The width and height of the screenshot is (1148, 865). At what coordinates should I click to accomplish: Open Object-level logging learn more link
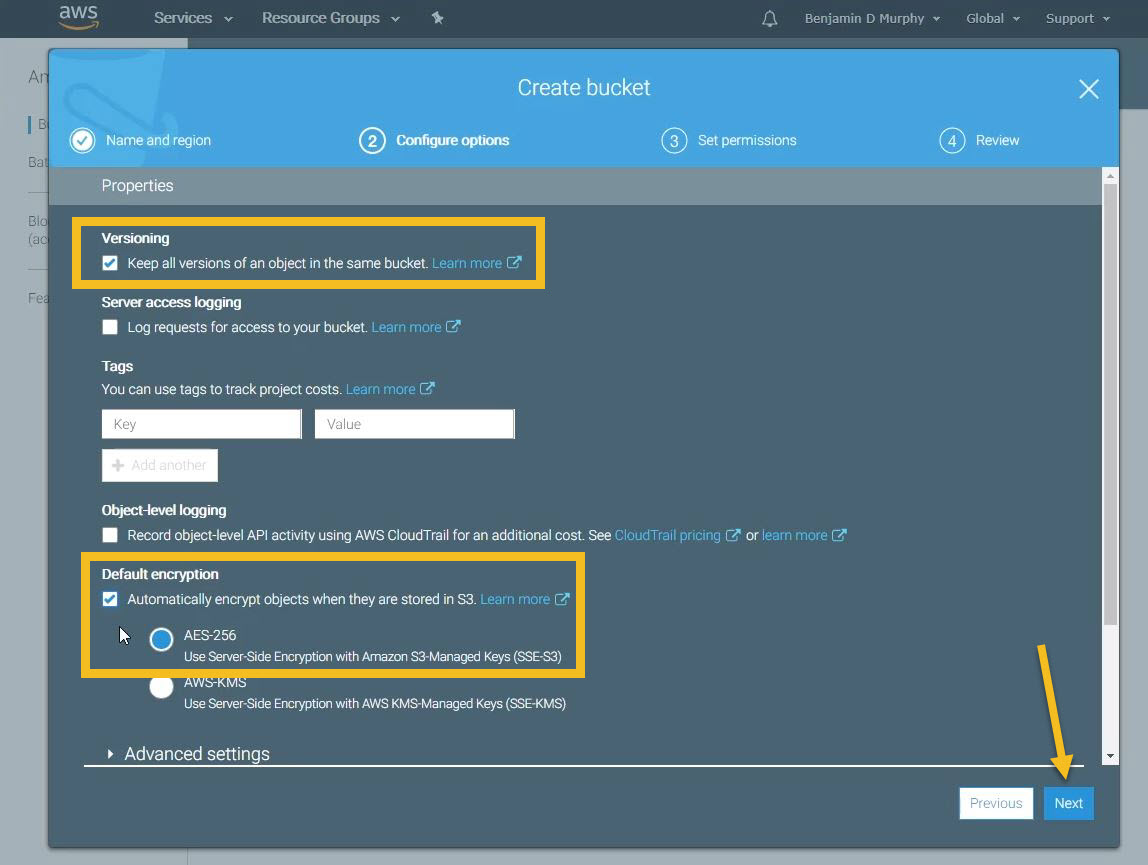point(794,535)
